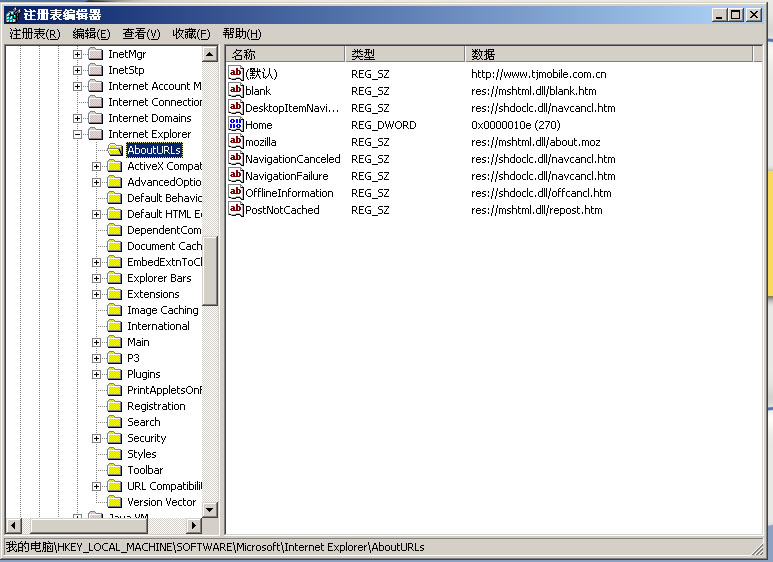
Task: Select the International key
Action: tap(158, 326)
